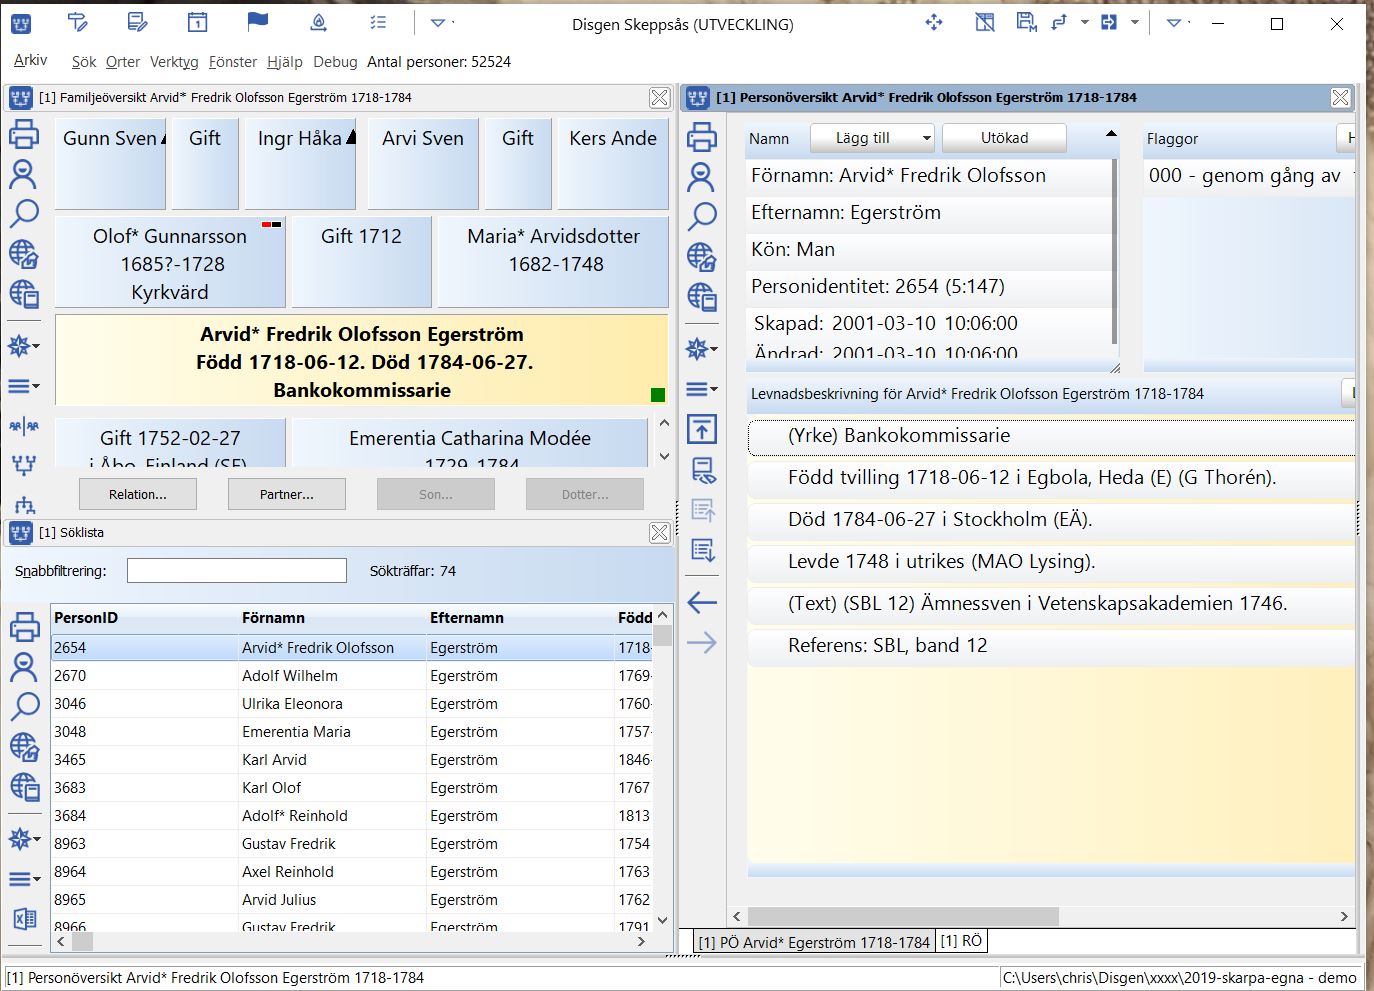Click the boxed up-arrow icon in the Personöversikt sidebar
Screen dimensions: 1374x991
coord(702,430)
